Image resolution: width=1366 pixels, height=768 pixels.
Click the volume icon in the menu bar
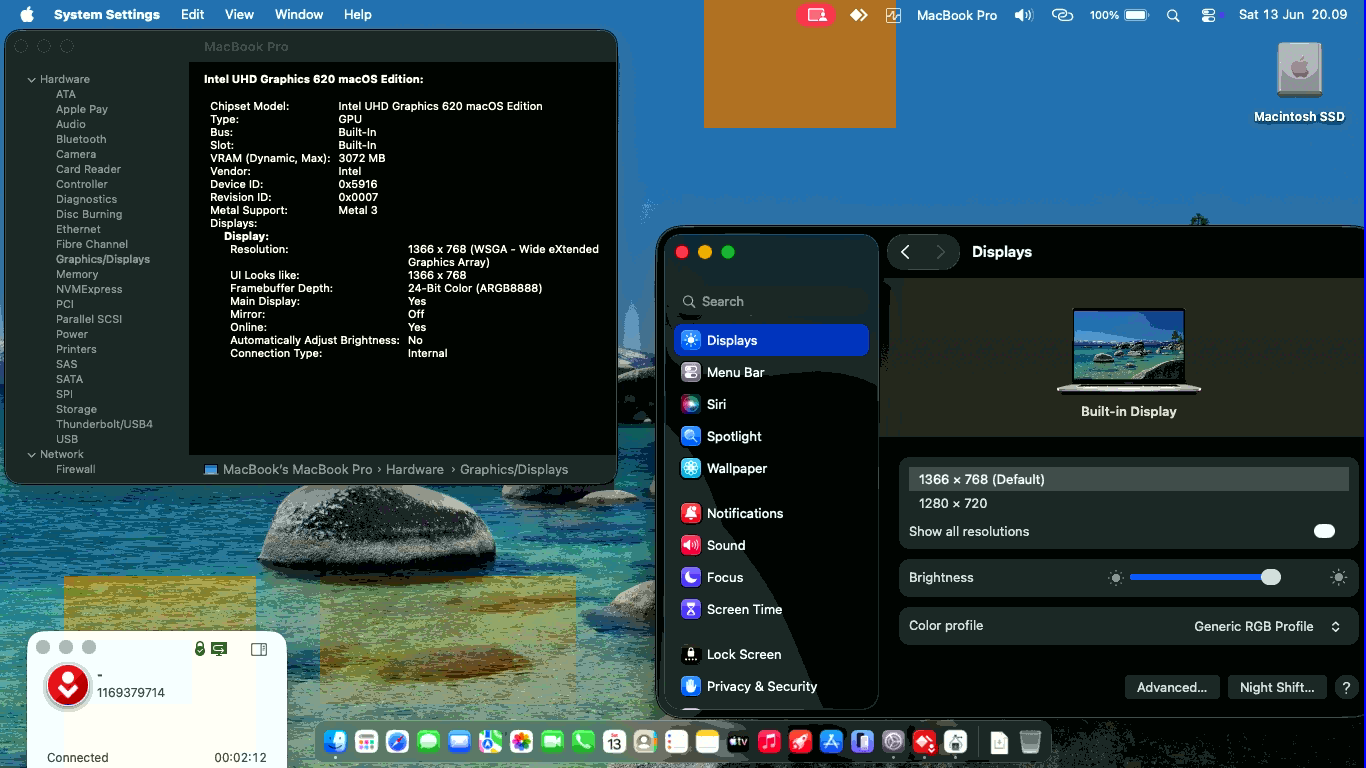1023,15
